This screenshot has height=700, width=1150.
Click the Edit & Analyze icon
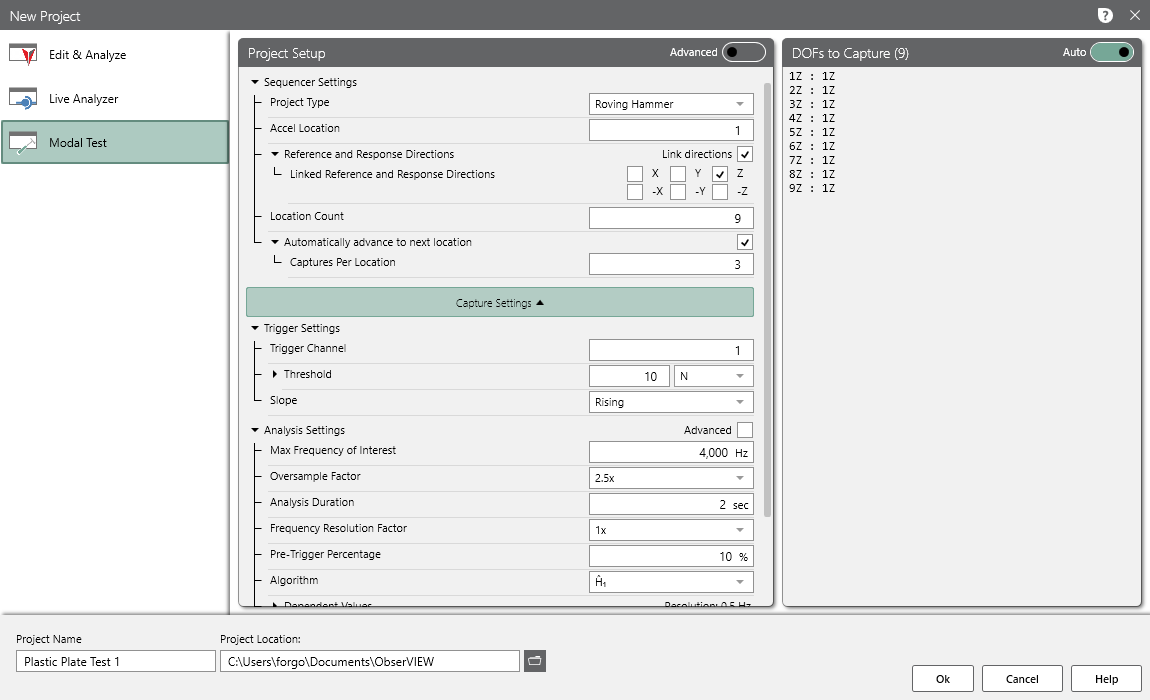tap(23, 55)
